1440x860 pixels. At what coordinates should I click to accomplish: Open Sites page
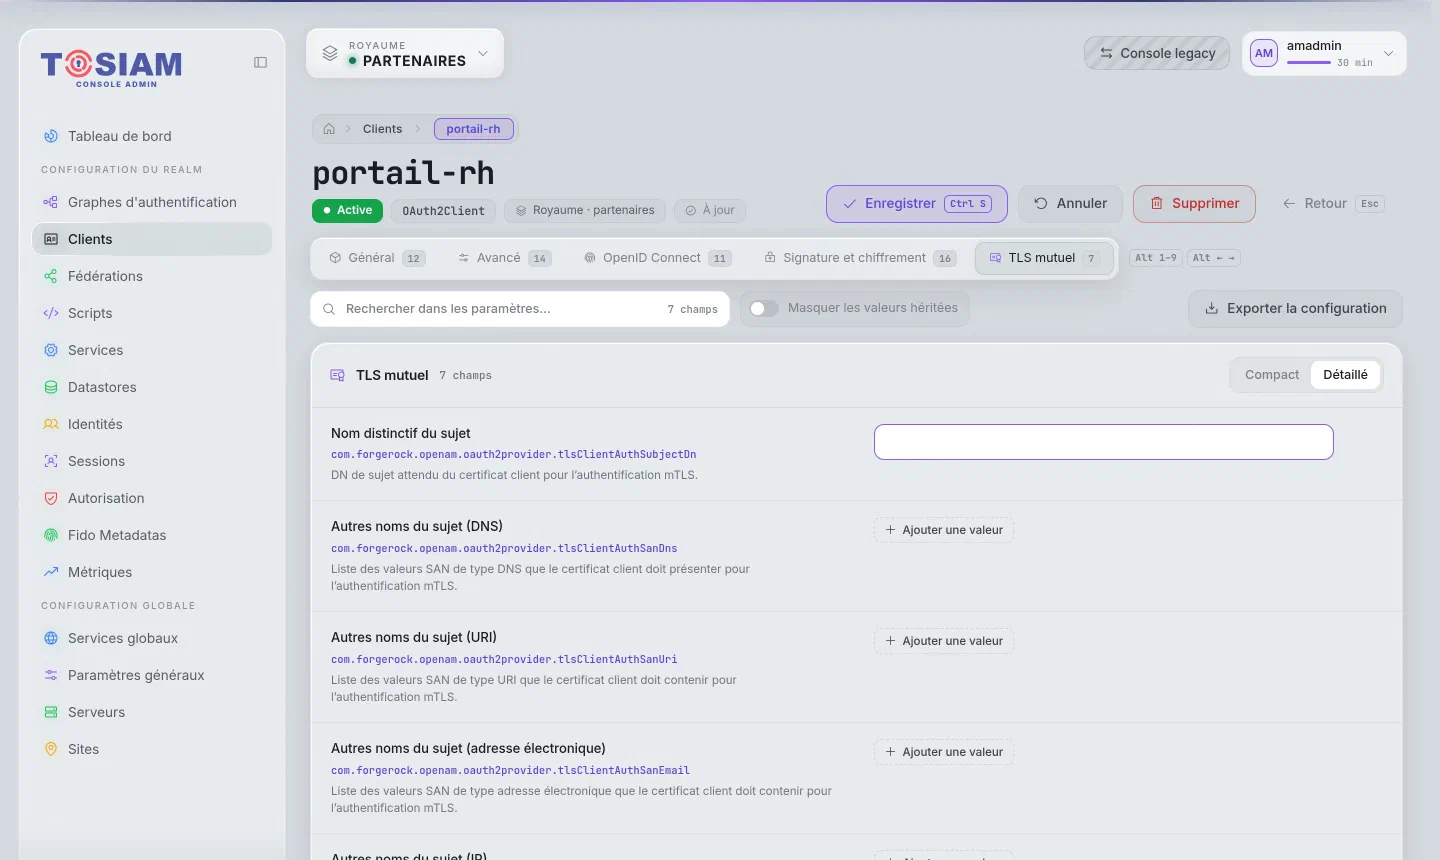point(152,749)
